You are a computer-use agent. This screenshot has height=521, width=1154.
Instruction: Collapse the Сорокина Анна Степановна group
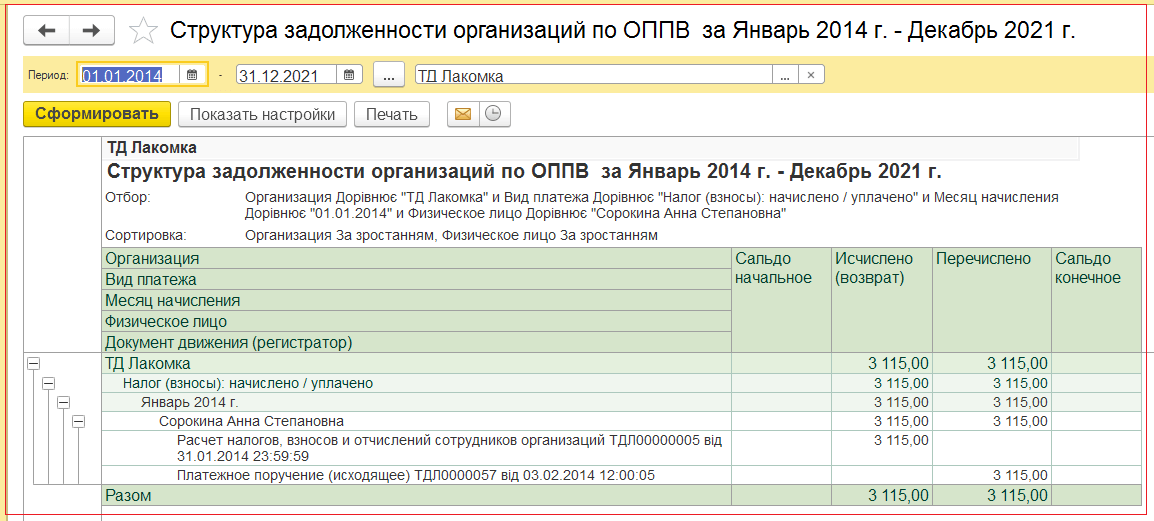click(78, 421)
